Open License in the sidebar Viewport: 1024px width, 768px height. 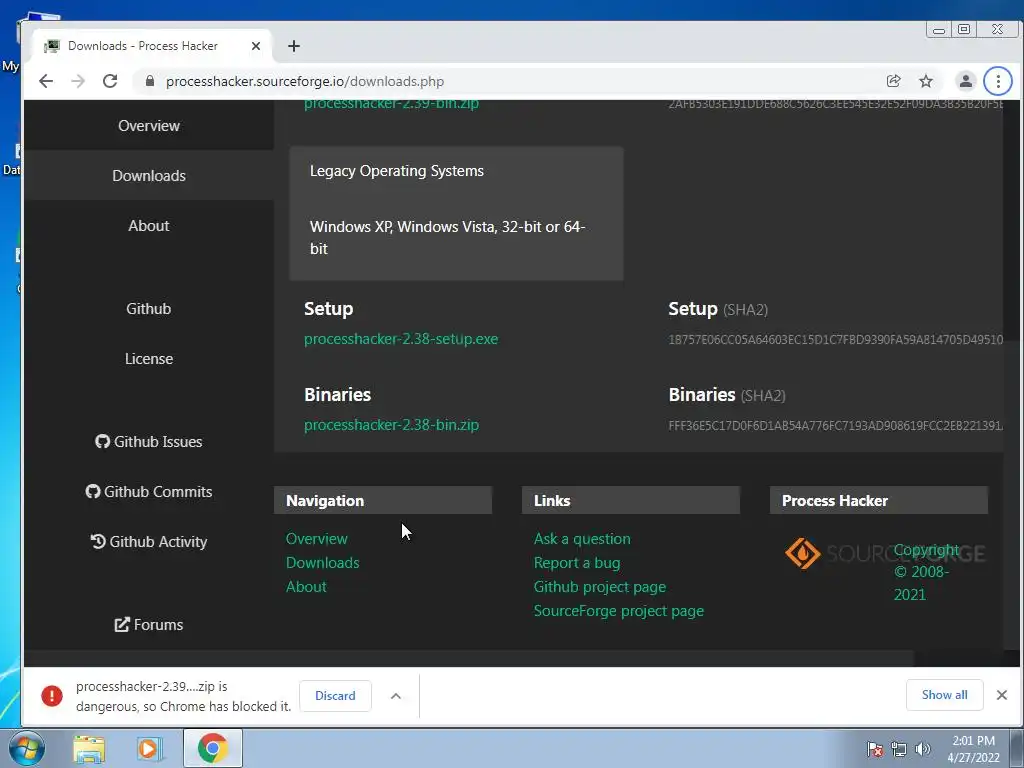click(x=149, y=359)
